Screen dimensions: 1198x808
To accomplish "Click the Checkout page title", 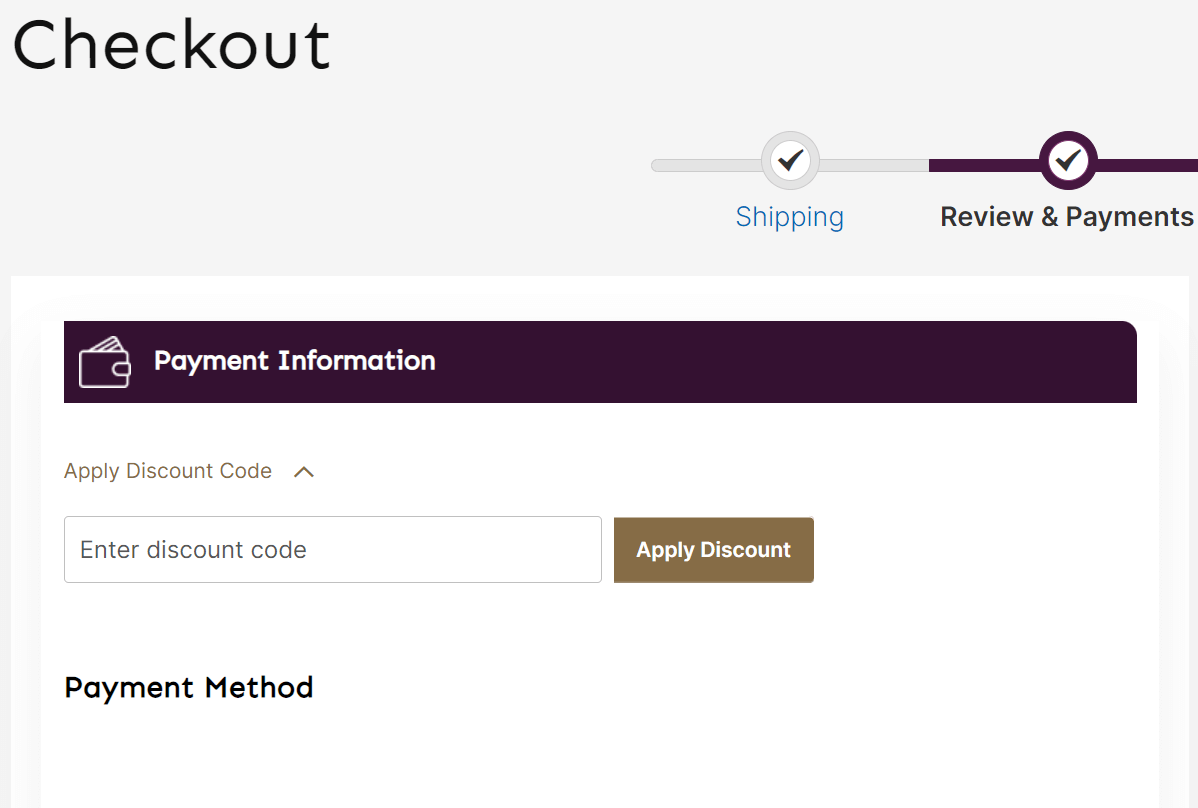I will (172, 45).
